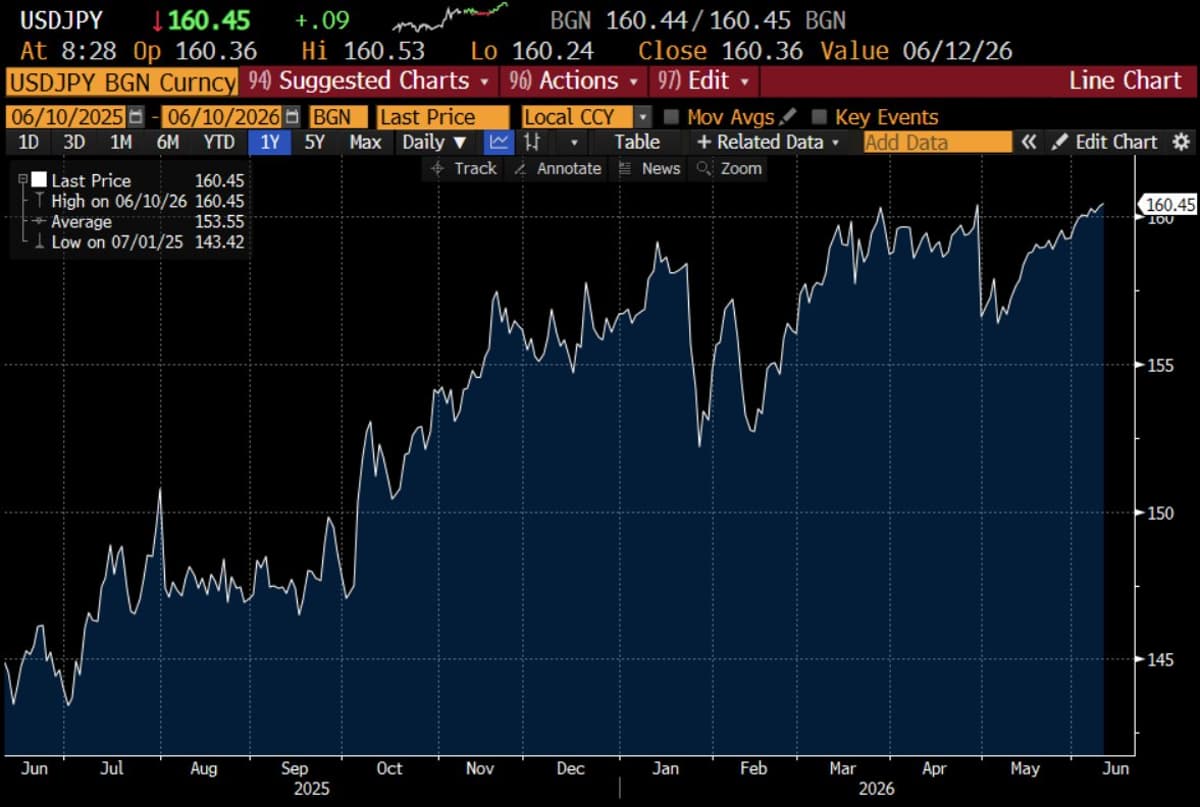
Task: Select the 1Y range tab
Action: [x=270, y=142]
